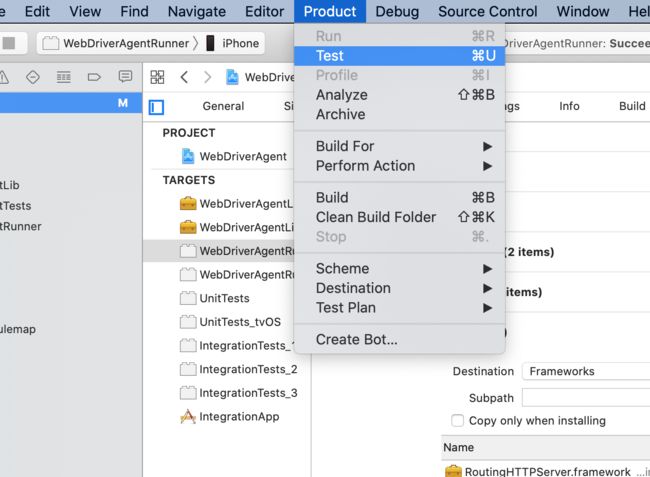The image size is (650, 477).
Task: Open the report navigator speech-bubble icon
Action: 125,77
